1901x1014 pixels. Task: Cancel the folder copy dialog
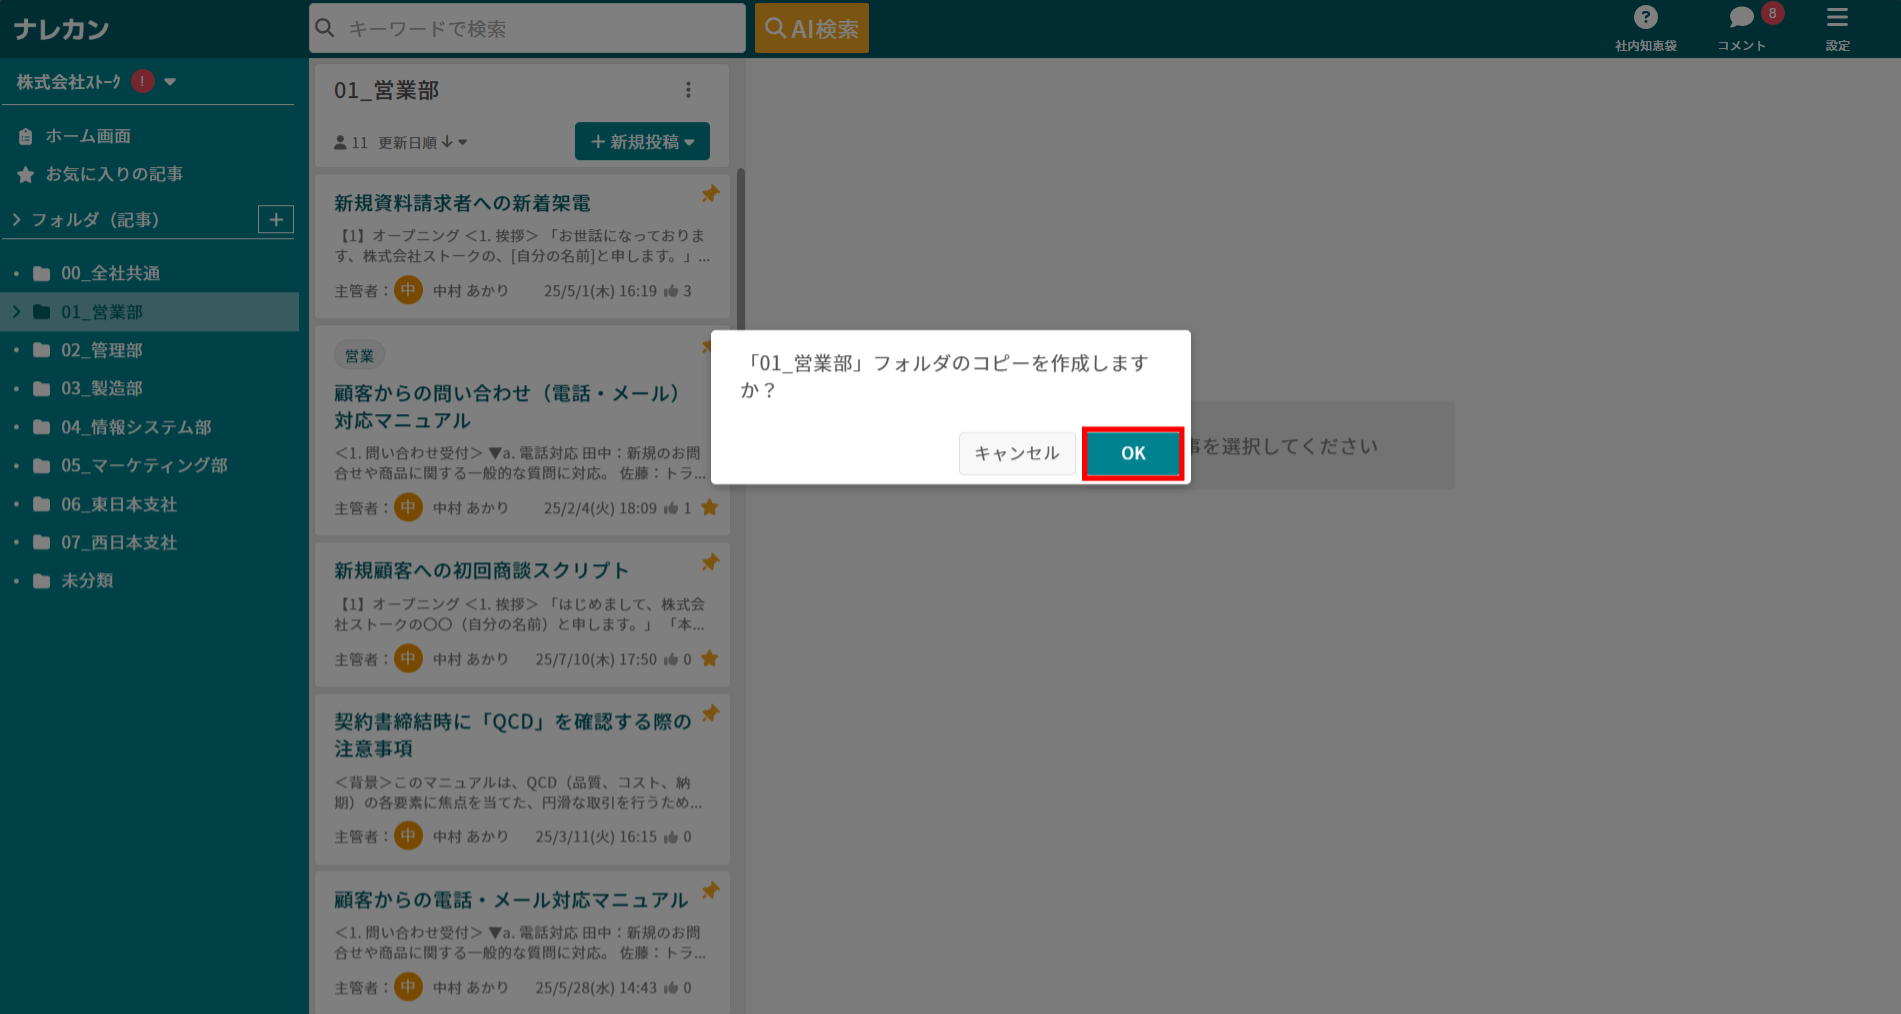pyautogui.click(x=1016, y=453)
